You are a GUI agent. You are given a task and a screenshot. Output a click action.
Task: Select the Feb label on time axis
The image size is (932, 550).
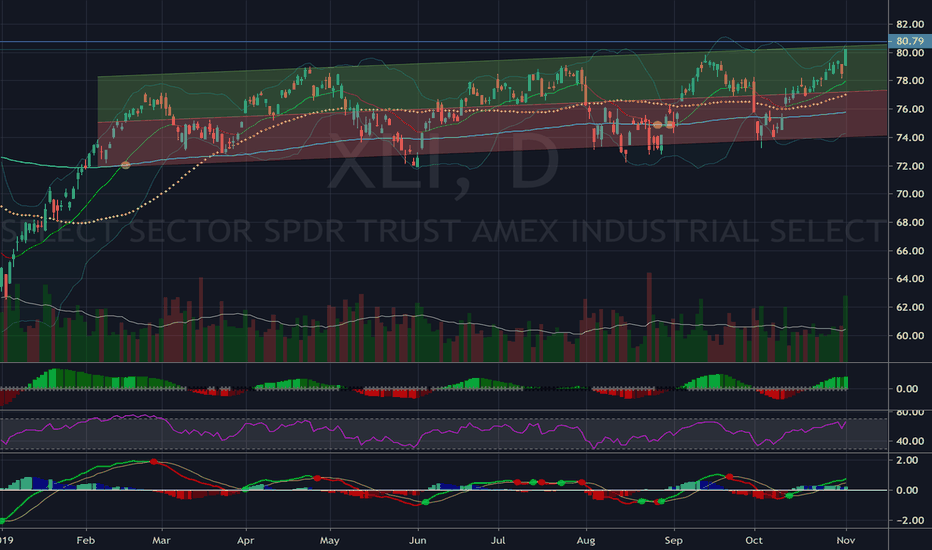click(86, 540)
